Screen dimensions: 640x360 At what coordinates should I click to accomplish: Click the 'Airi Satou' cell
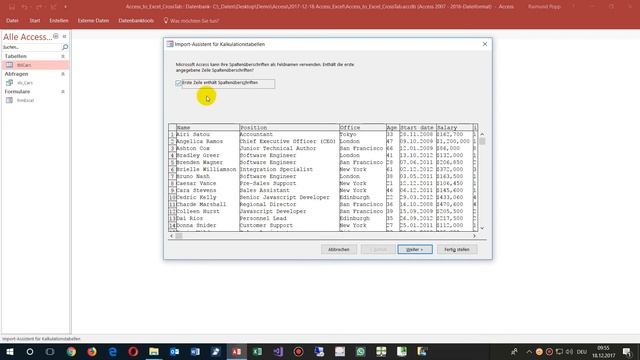207,134
